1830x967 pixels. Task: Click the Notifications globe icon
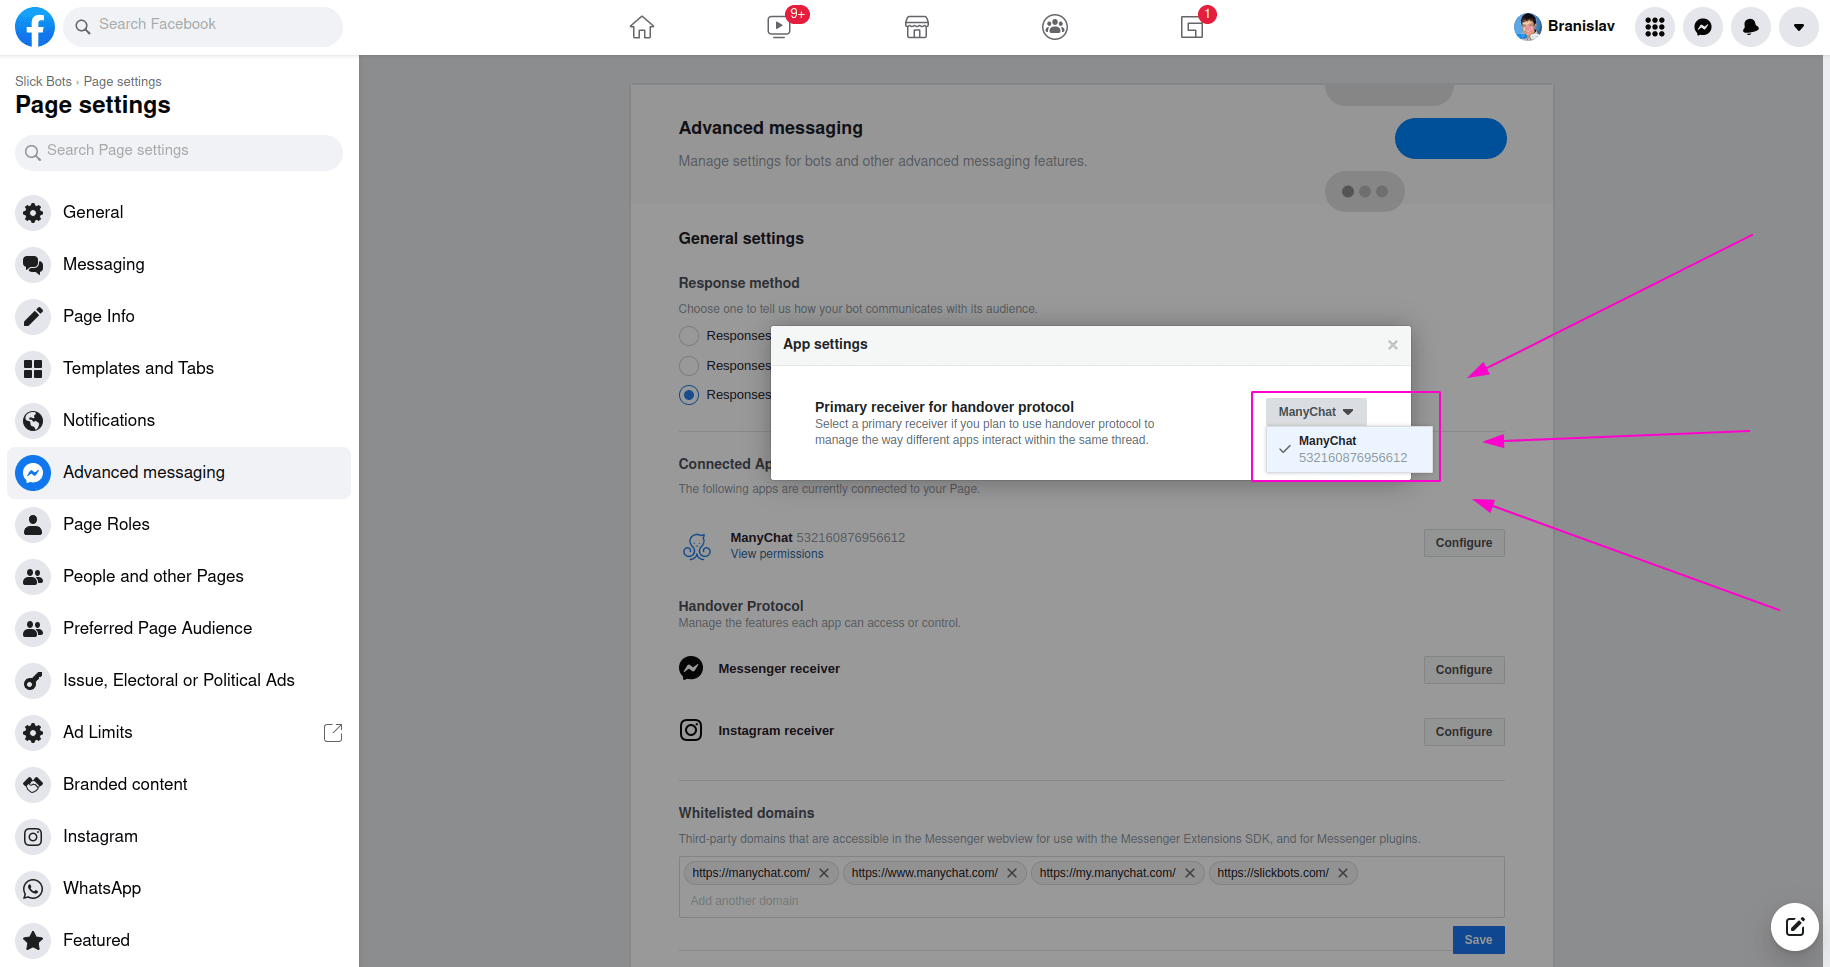33,421
